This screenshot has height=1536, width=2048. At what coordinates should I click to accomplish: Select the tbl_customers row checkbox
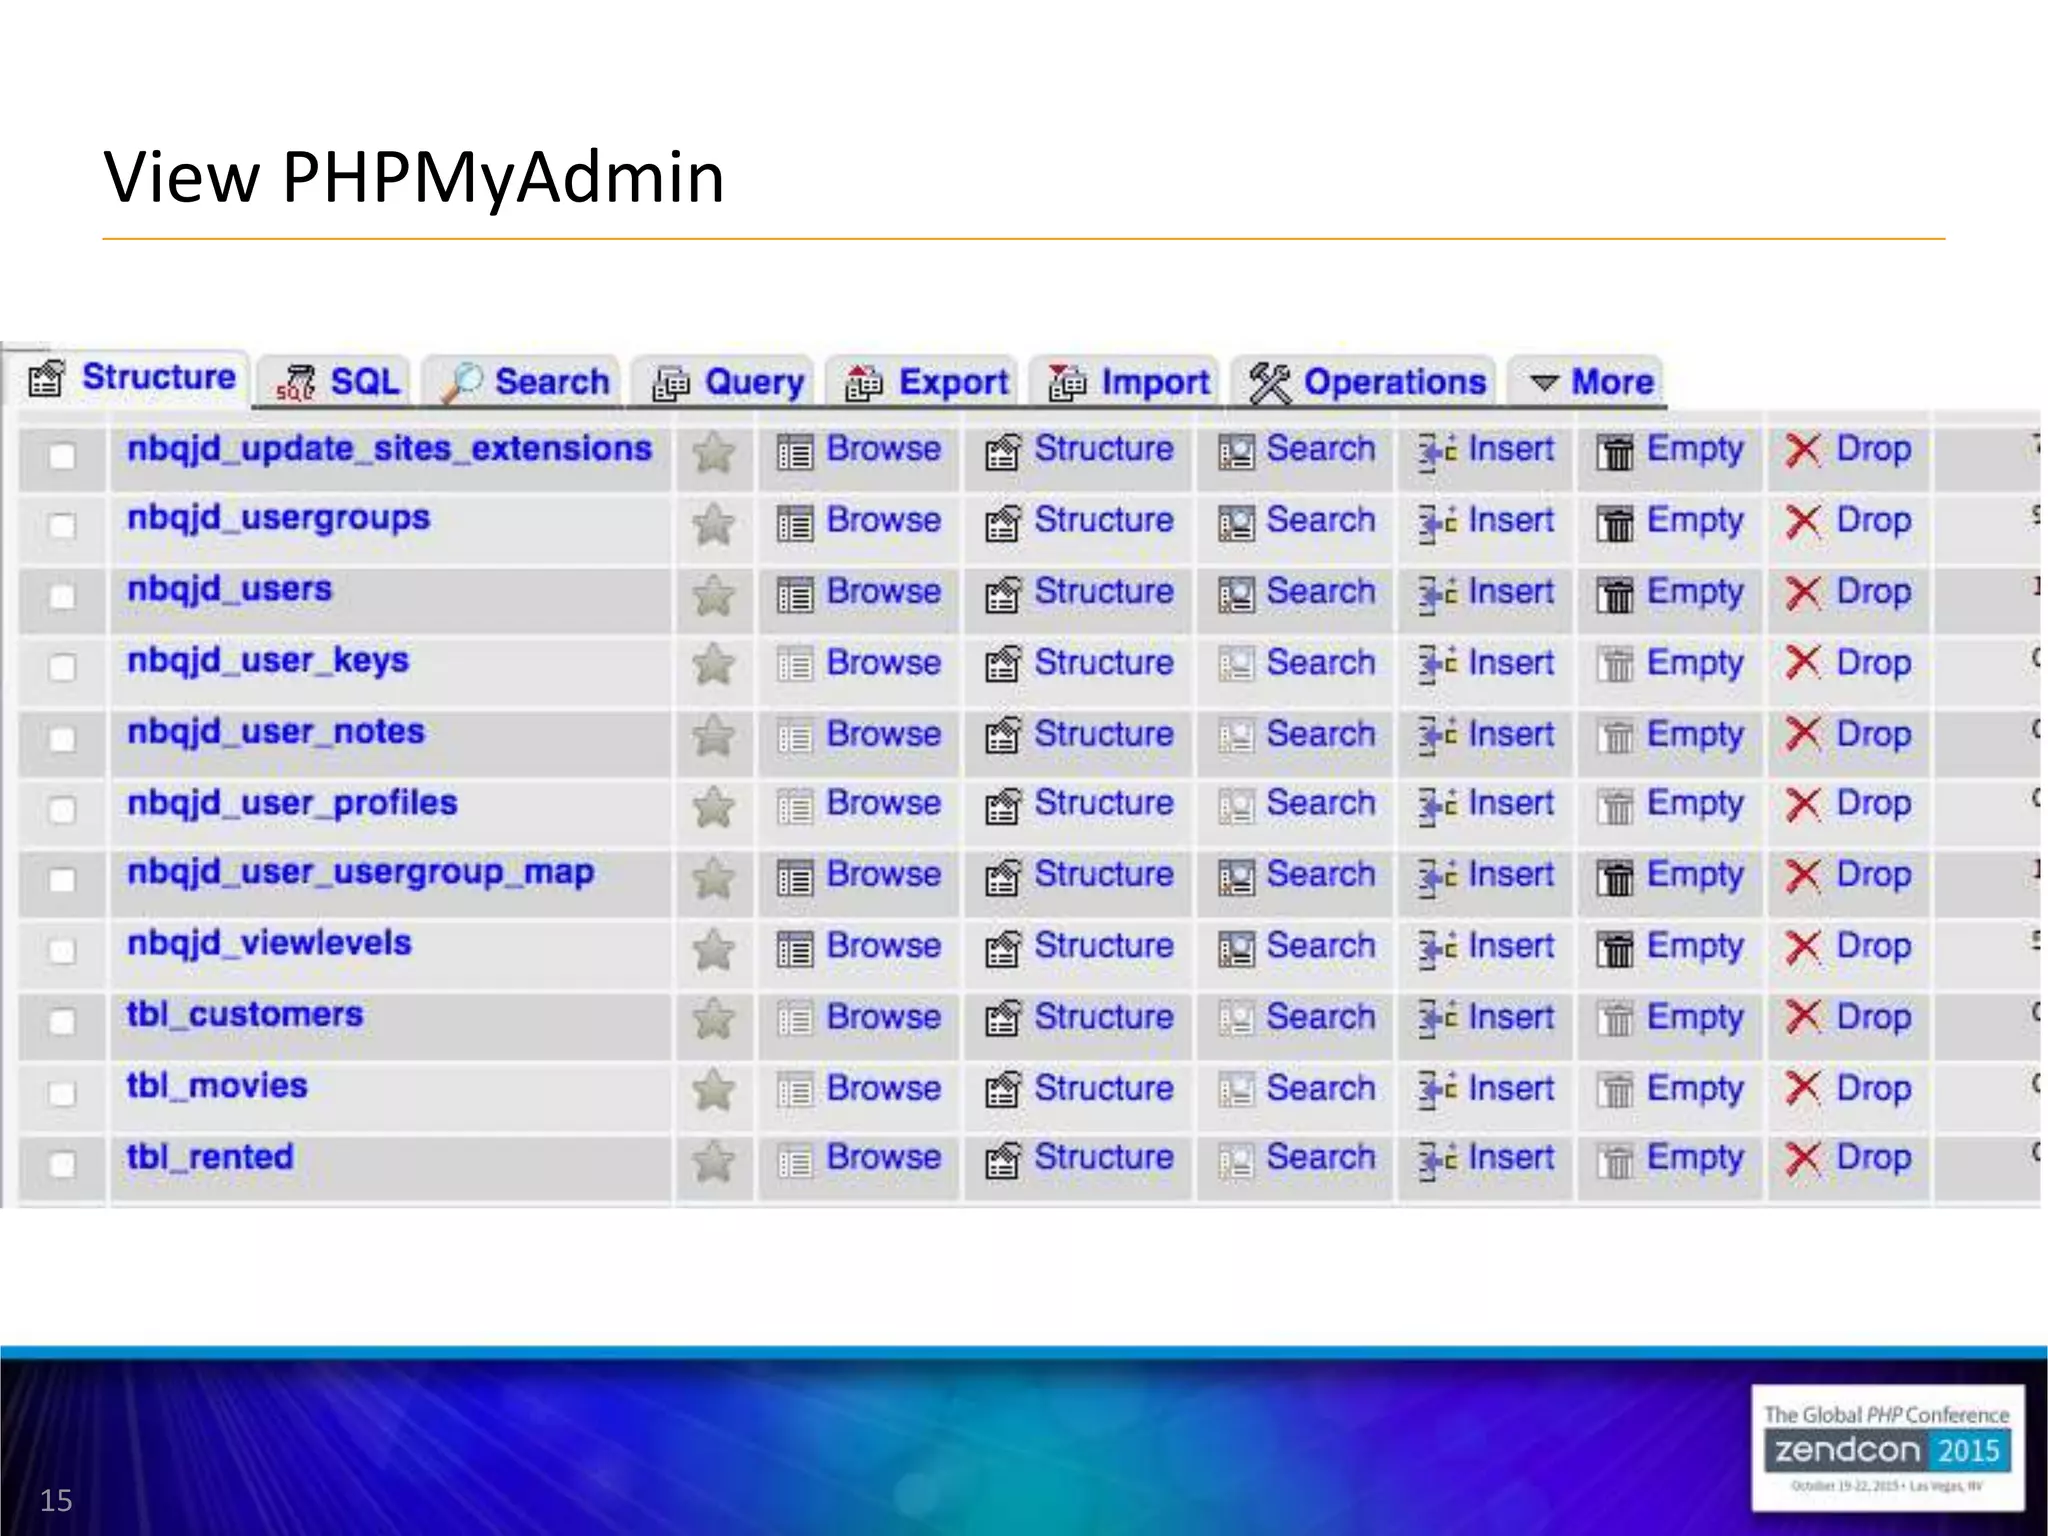[62, 1021]
